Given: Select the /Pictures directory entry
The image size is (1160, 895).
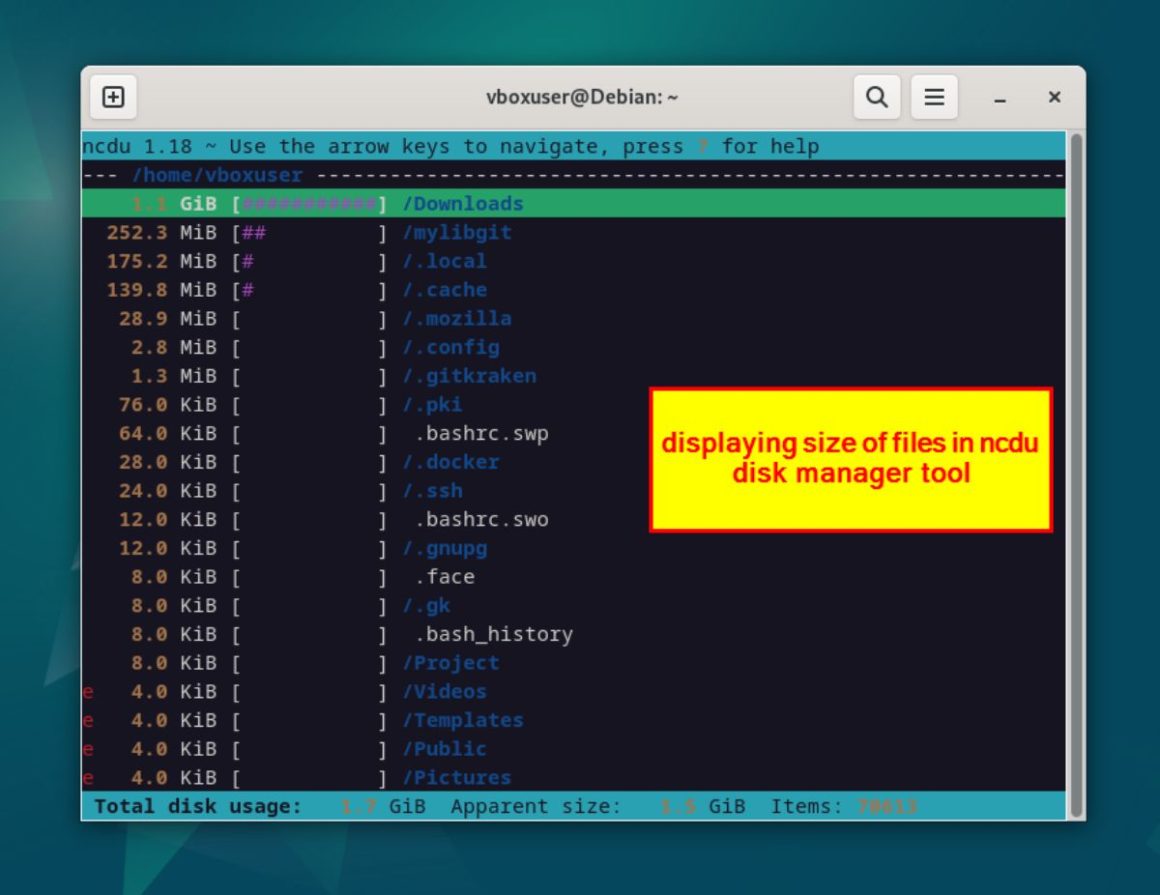Looking at the screenshot, I should click(457, 777).
